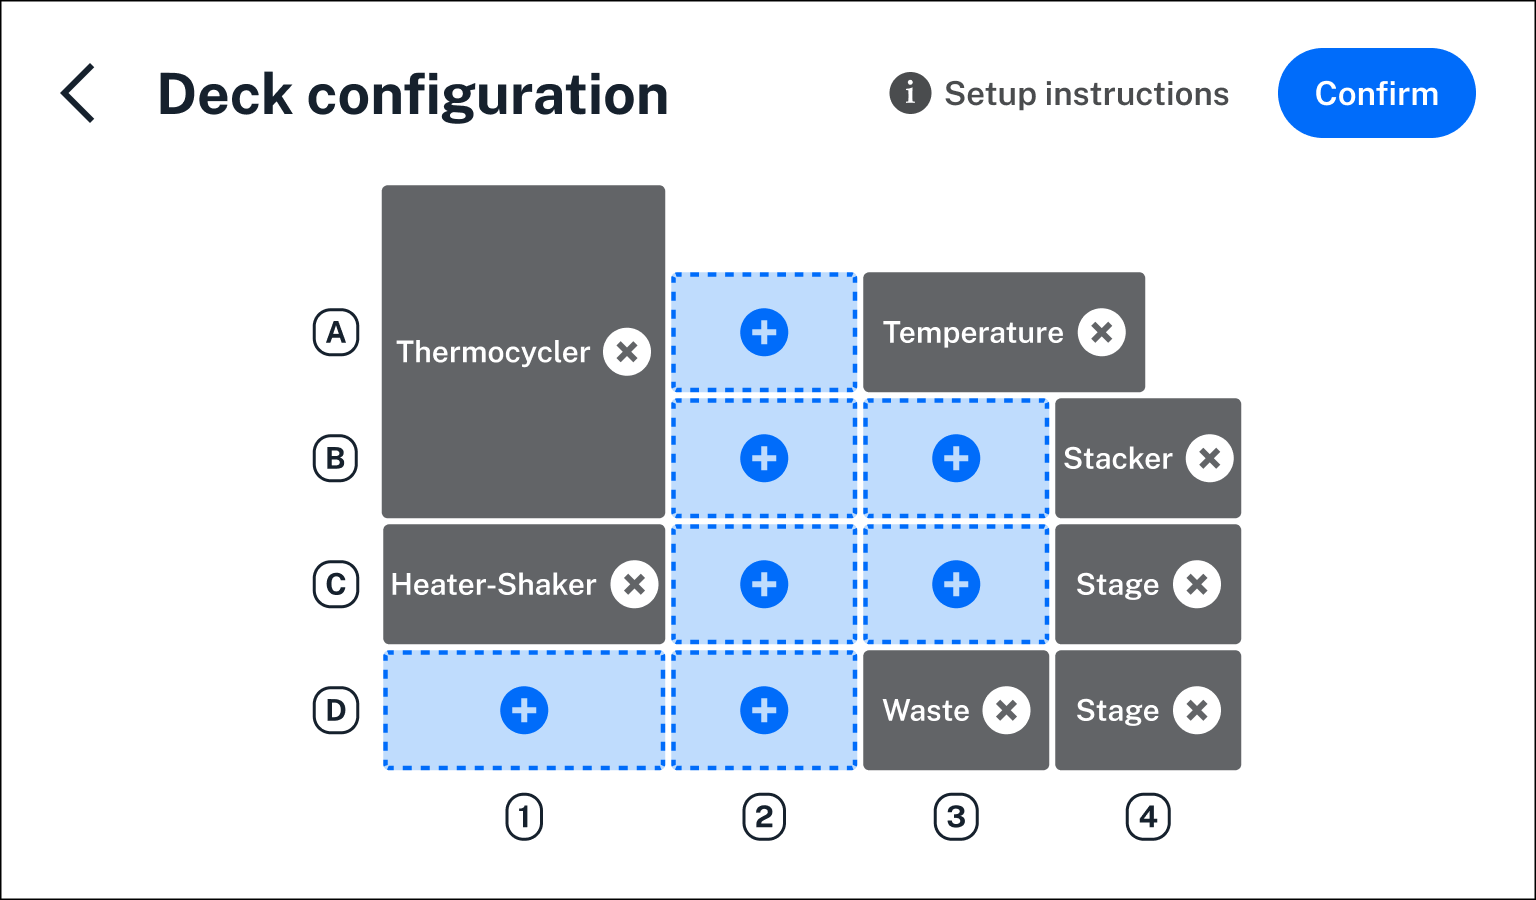Click the info icon beside Setup instructions
This screenshot has width=1536, height=900.
point(910,94)
